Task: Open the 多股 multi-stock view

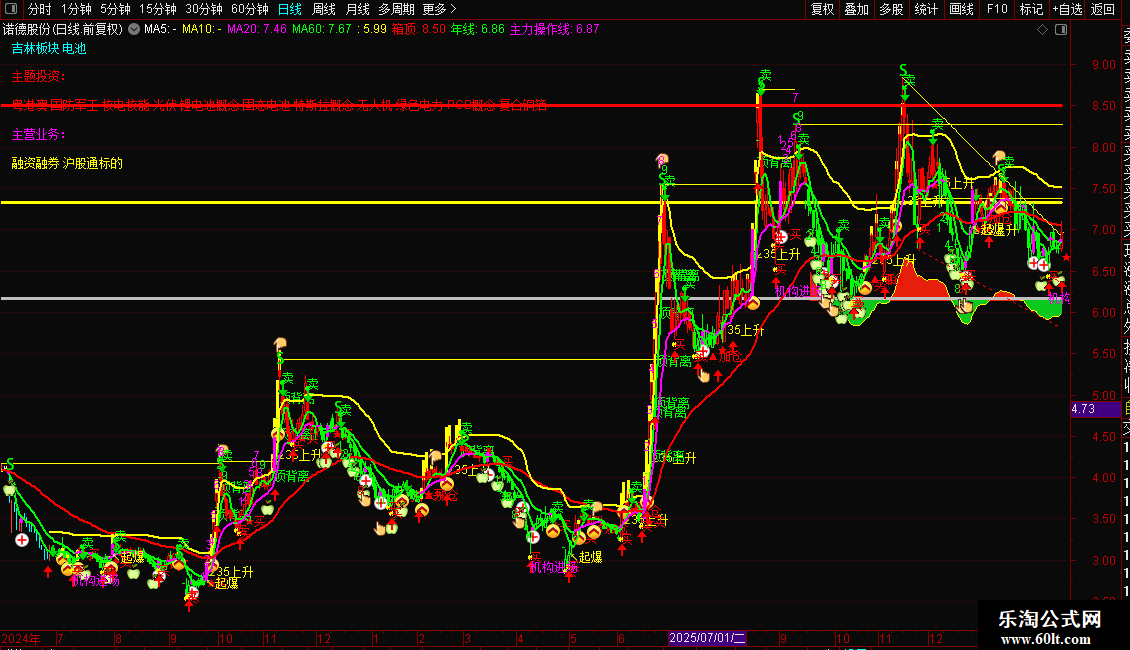Action: tap(891, 9)
